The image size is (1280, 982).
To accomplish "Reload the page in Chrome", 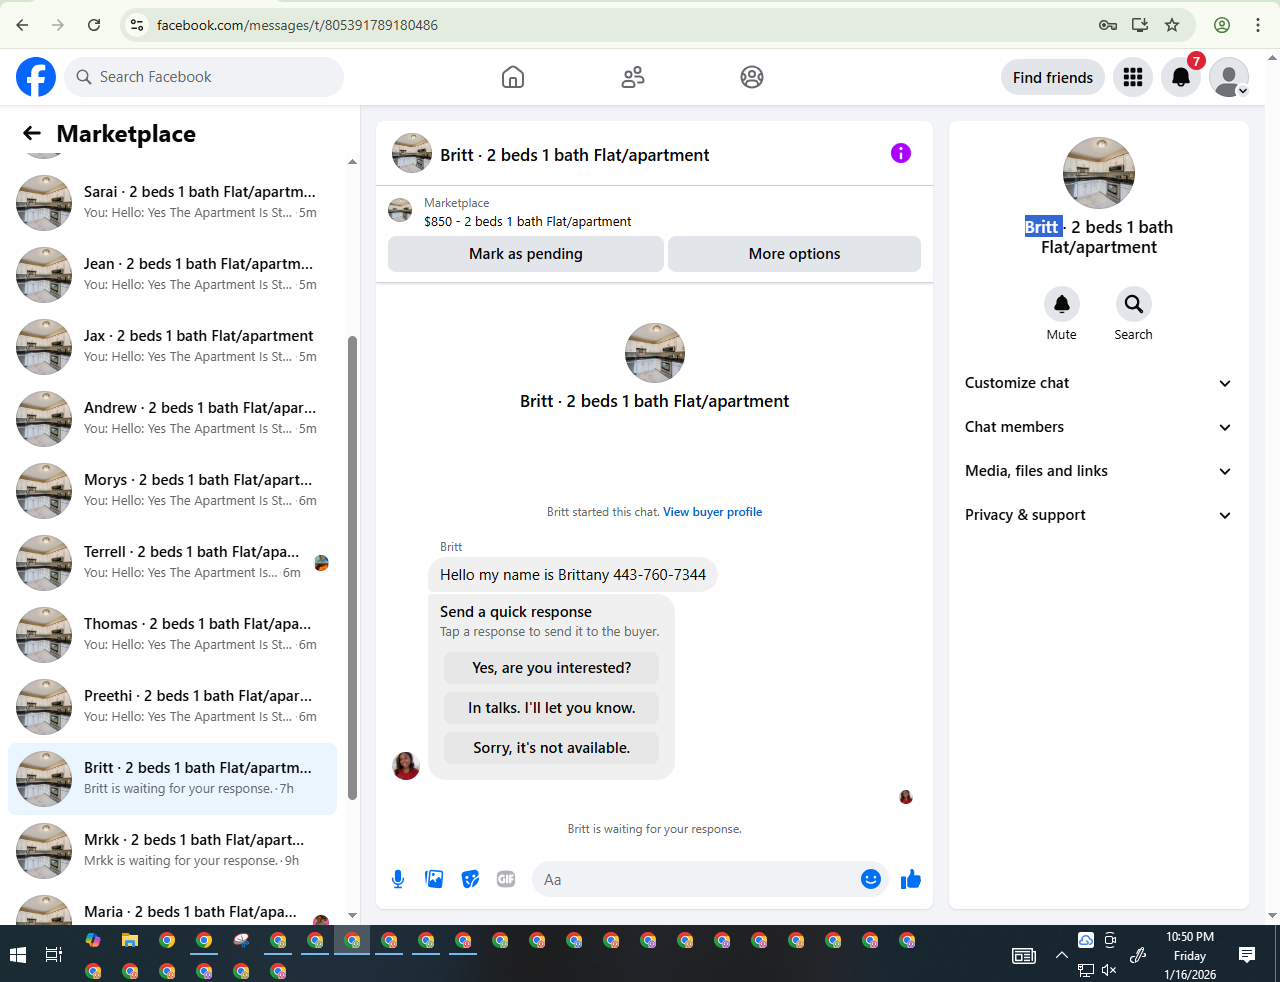I will tap(94, 25).
